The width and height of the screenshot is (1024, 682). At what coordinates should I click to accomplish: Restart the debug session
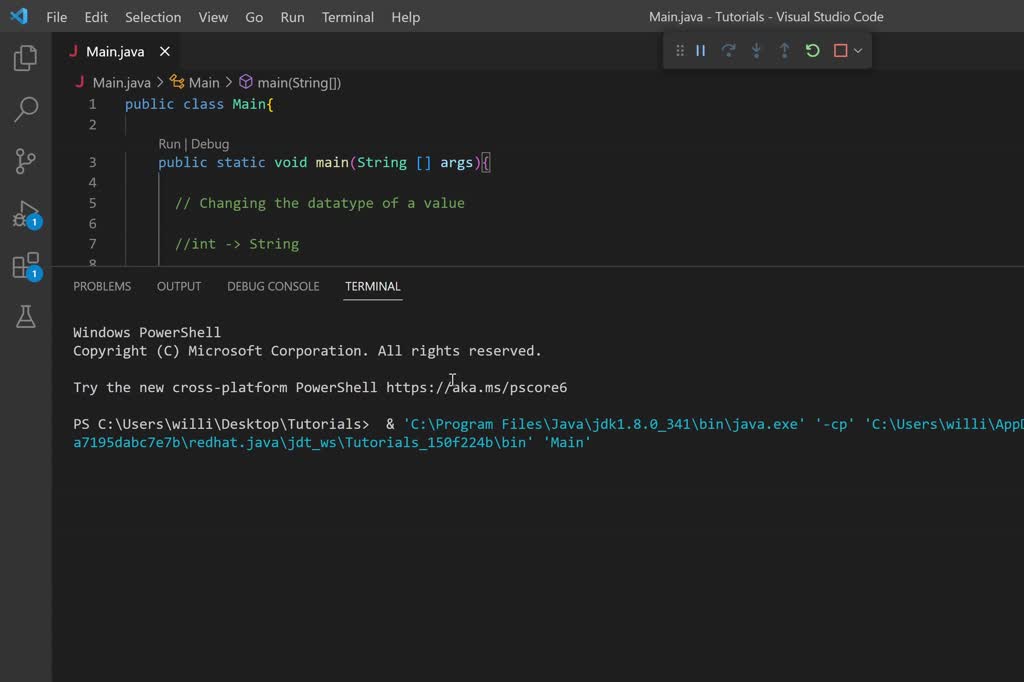click(x=813, y=51)
